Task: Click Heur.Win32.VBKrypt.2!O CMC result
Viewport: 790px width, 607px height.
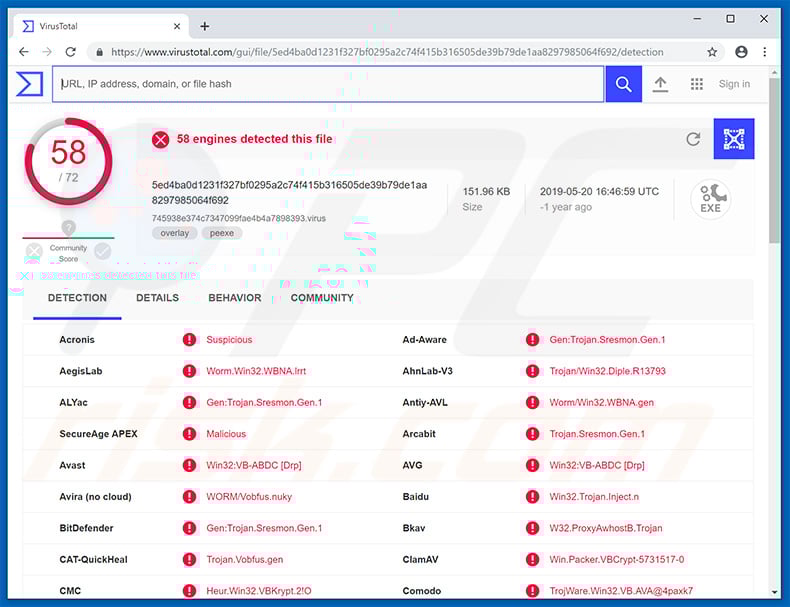Action: click(259, 590)
